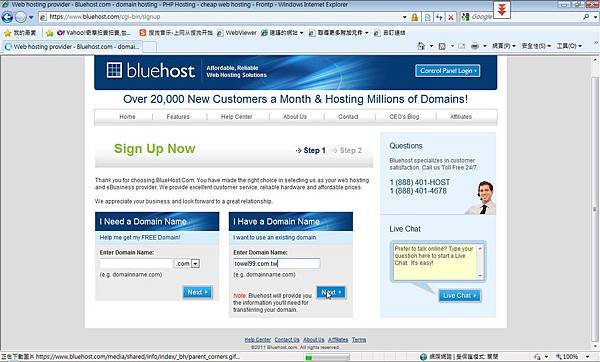Click the red X stop loading icon

(451, 17)
